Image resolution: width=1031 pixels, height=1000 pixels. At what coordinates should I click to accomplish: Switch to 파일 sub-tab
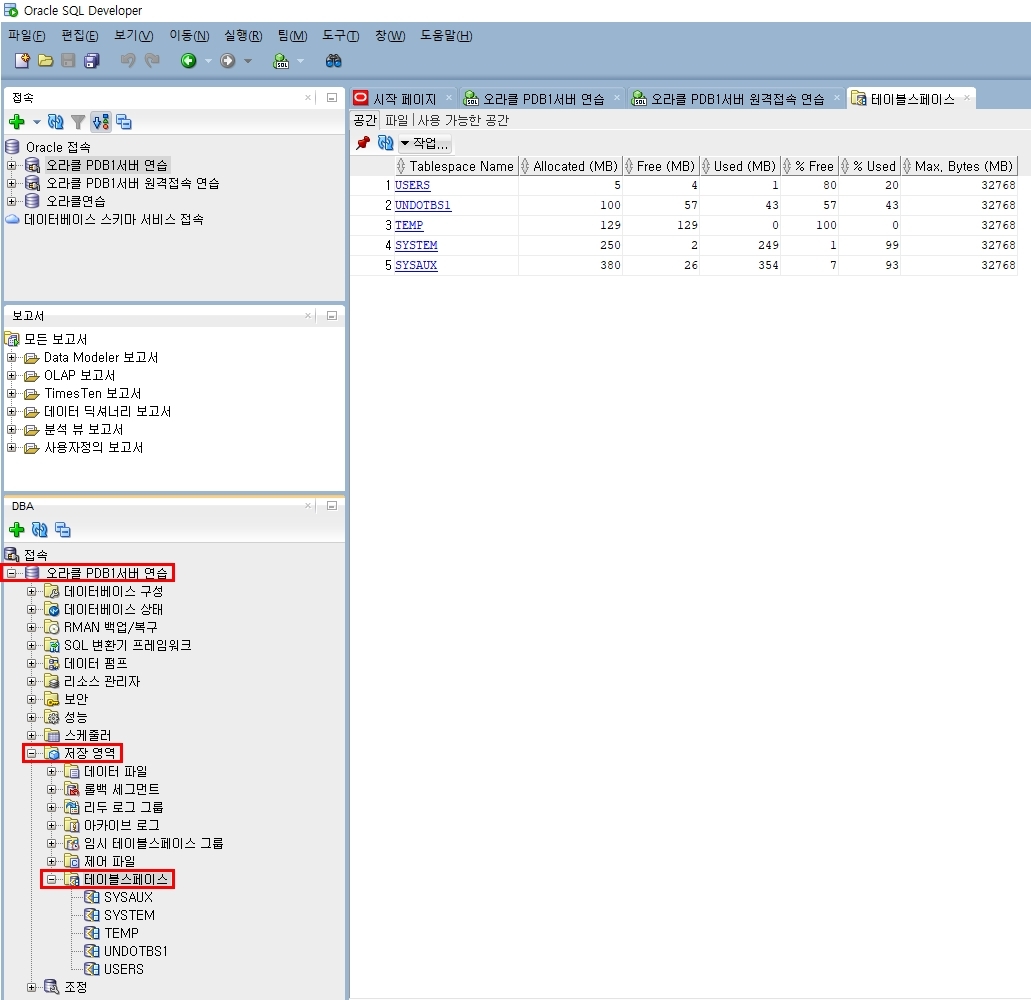coord(396,120)
